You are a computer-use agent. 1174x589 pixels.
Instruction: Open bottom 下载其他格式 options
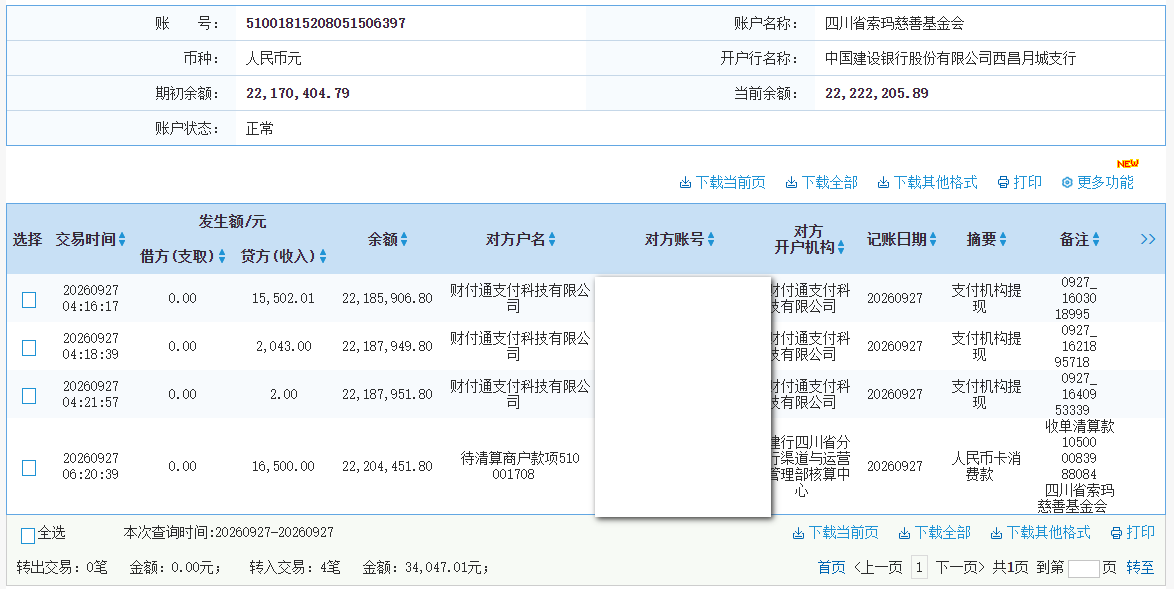[x=1041, y=533]
